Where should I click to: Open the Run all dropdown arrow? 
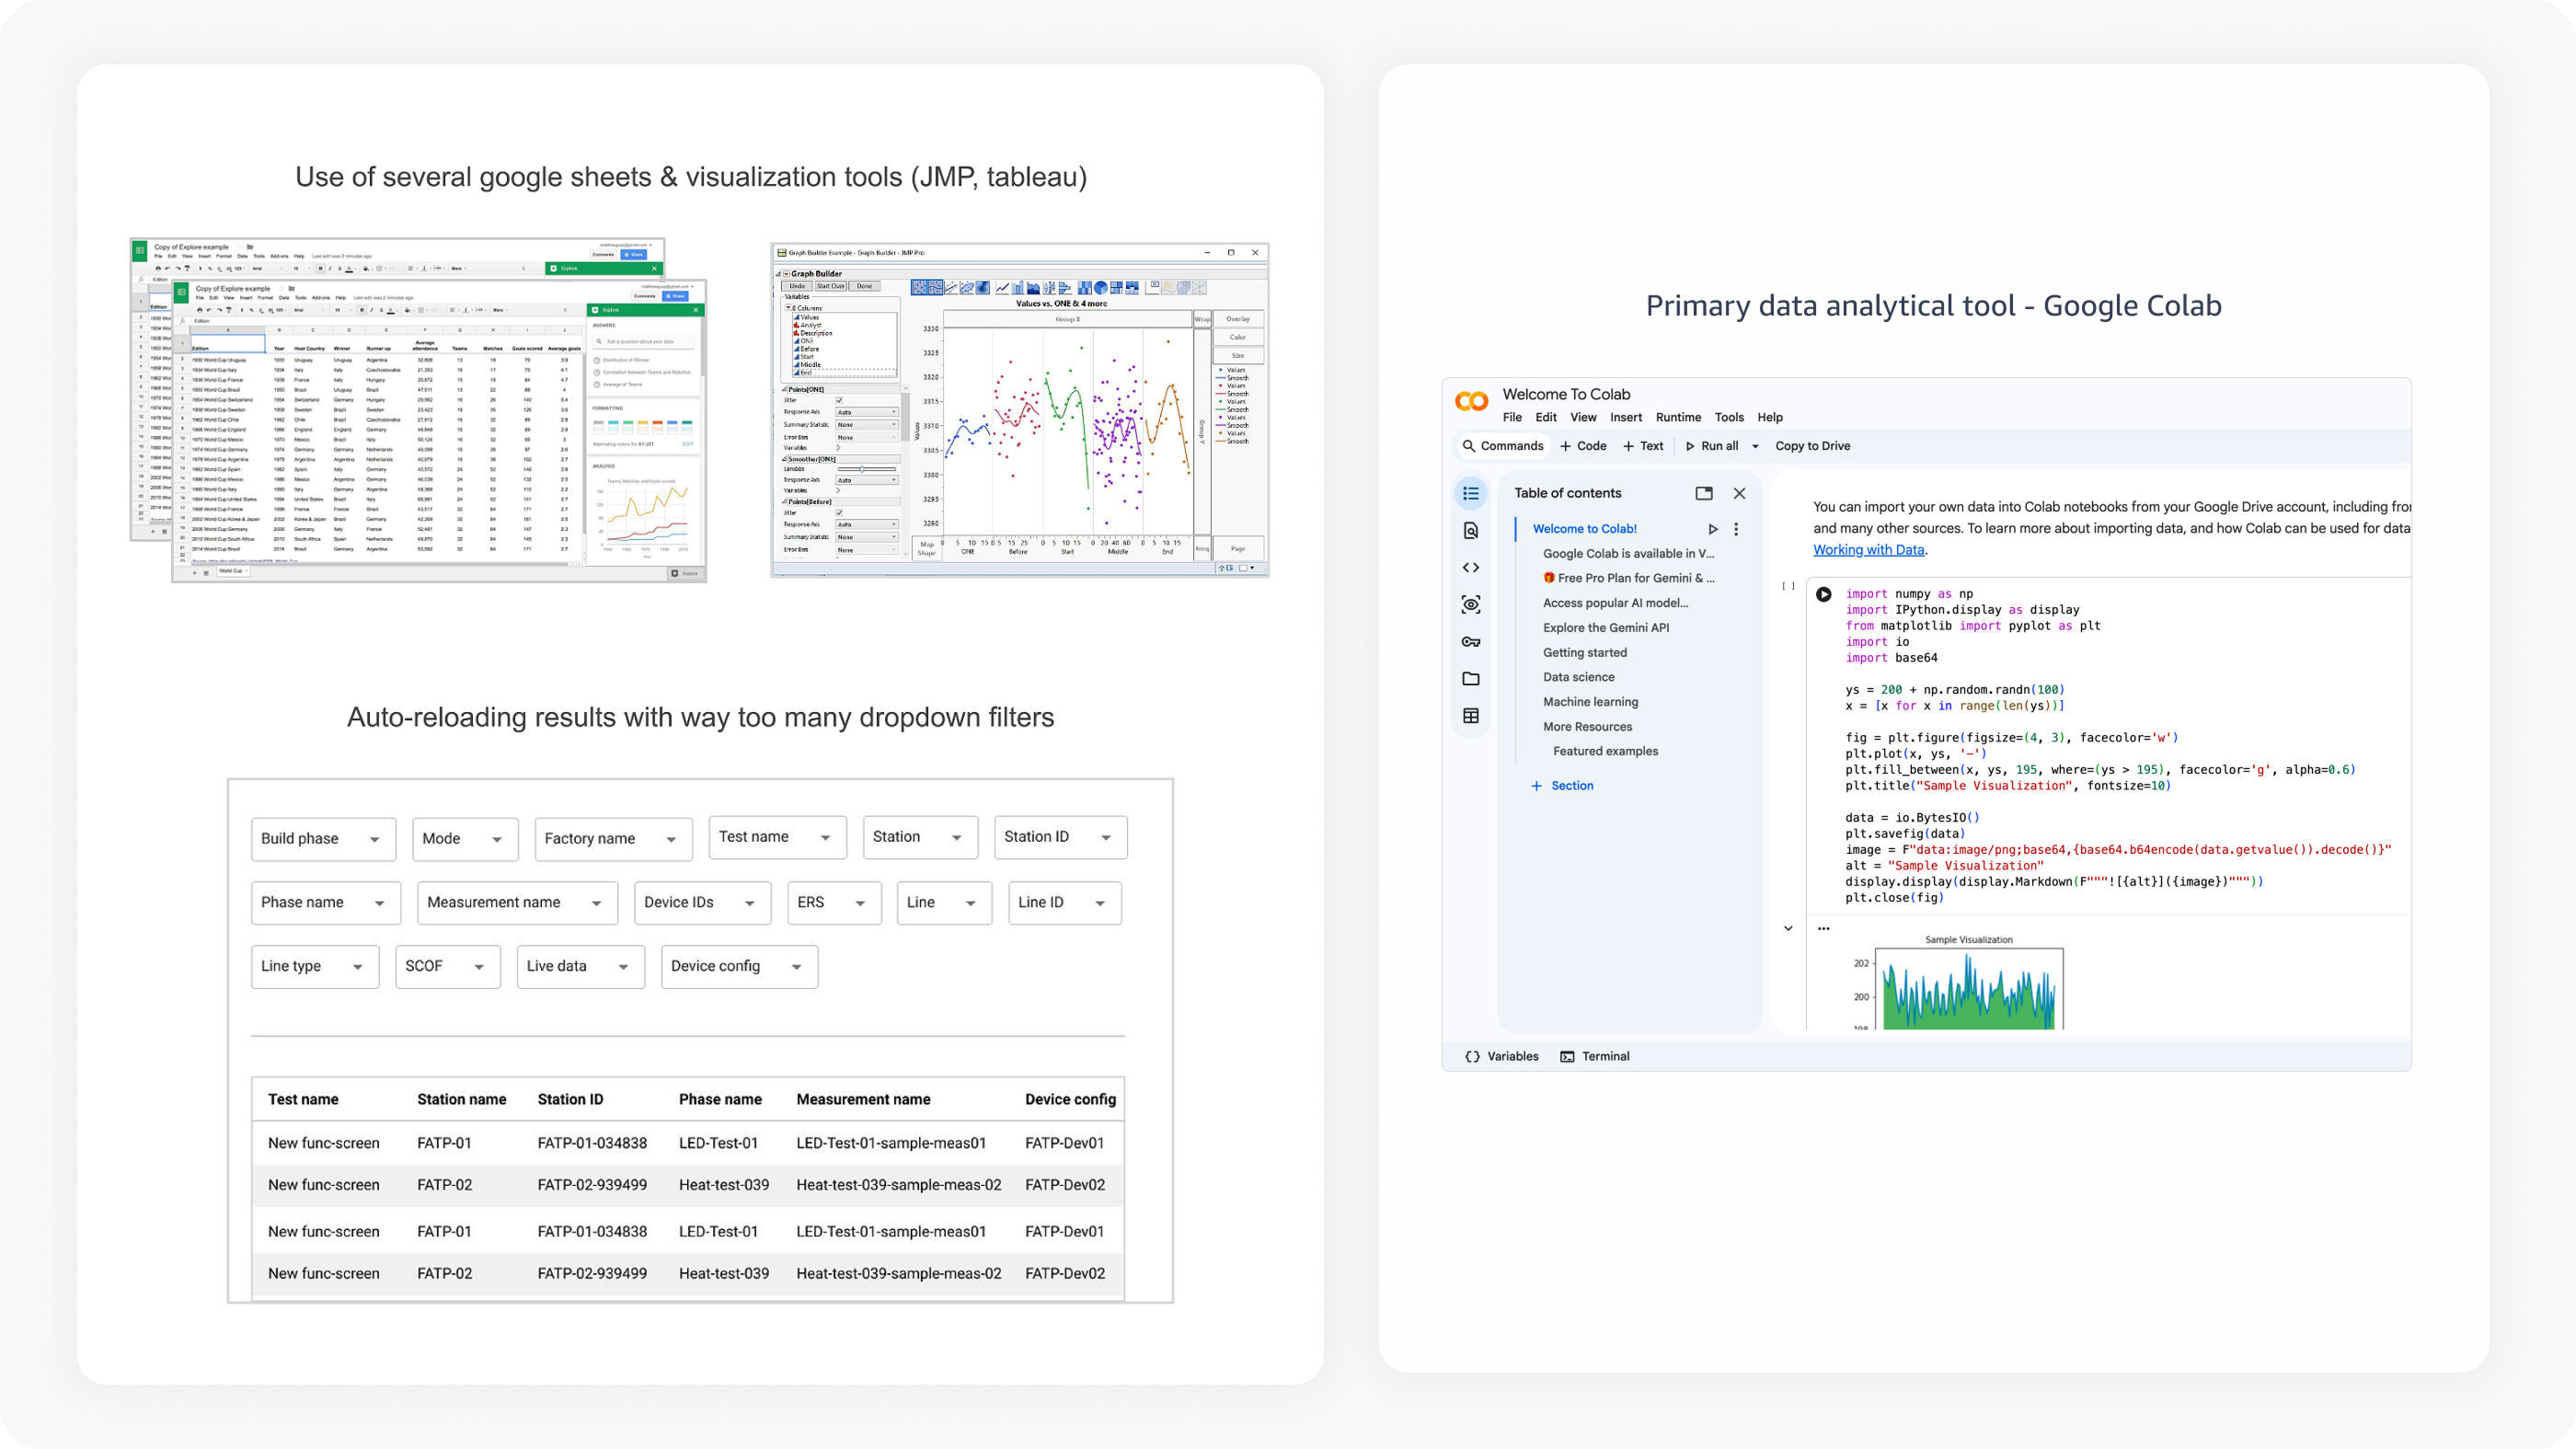1755,446
